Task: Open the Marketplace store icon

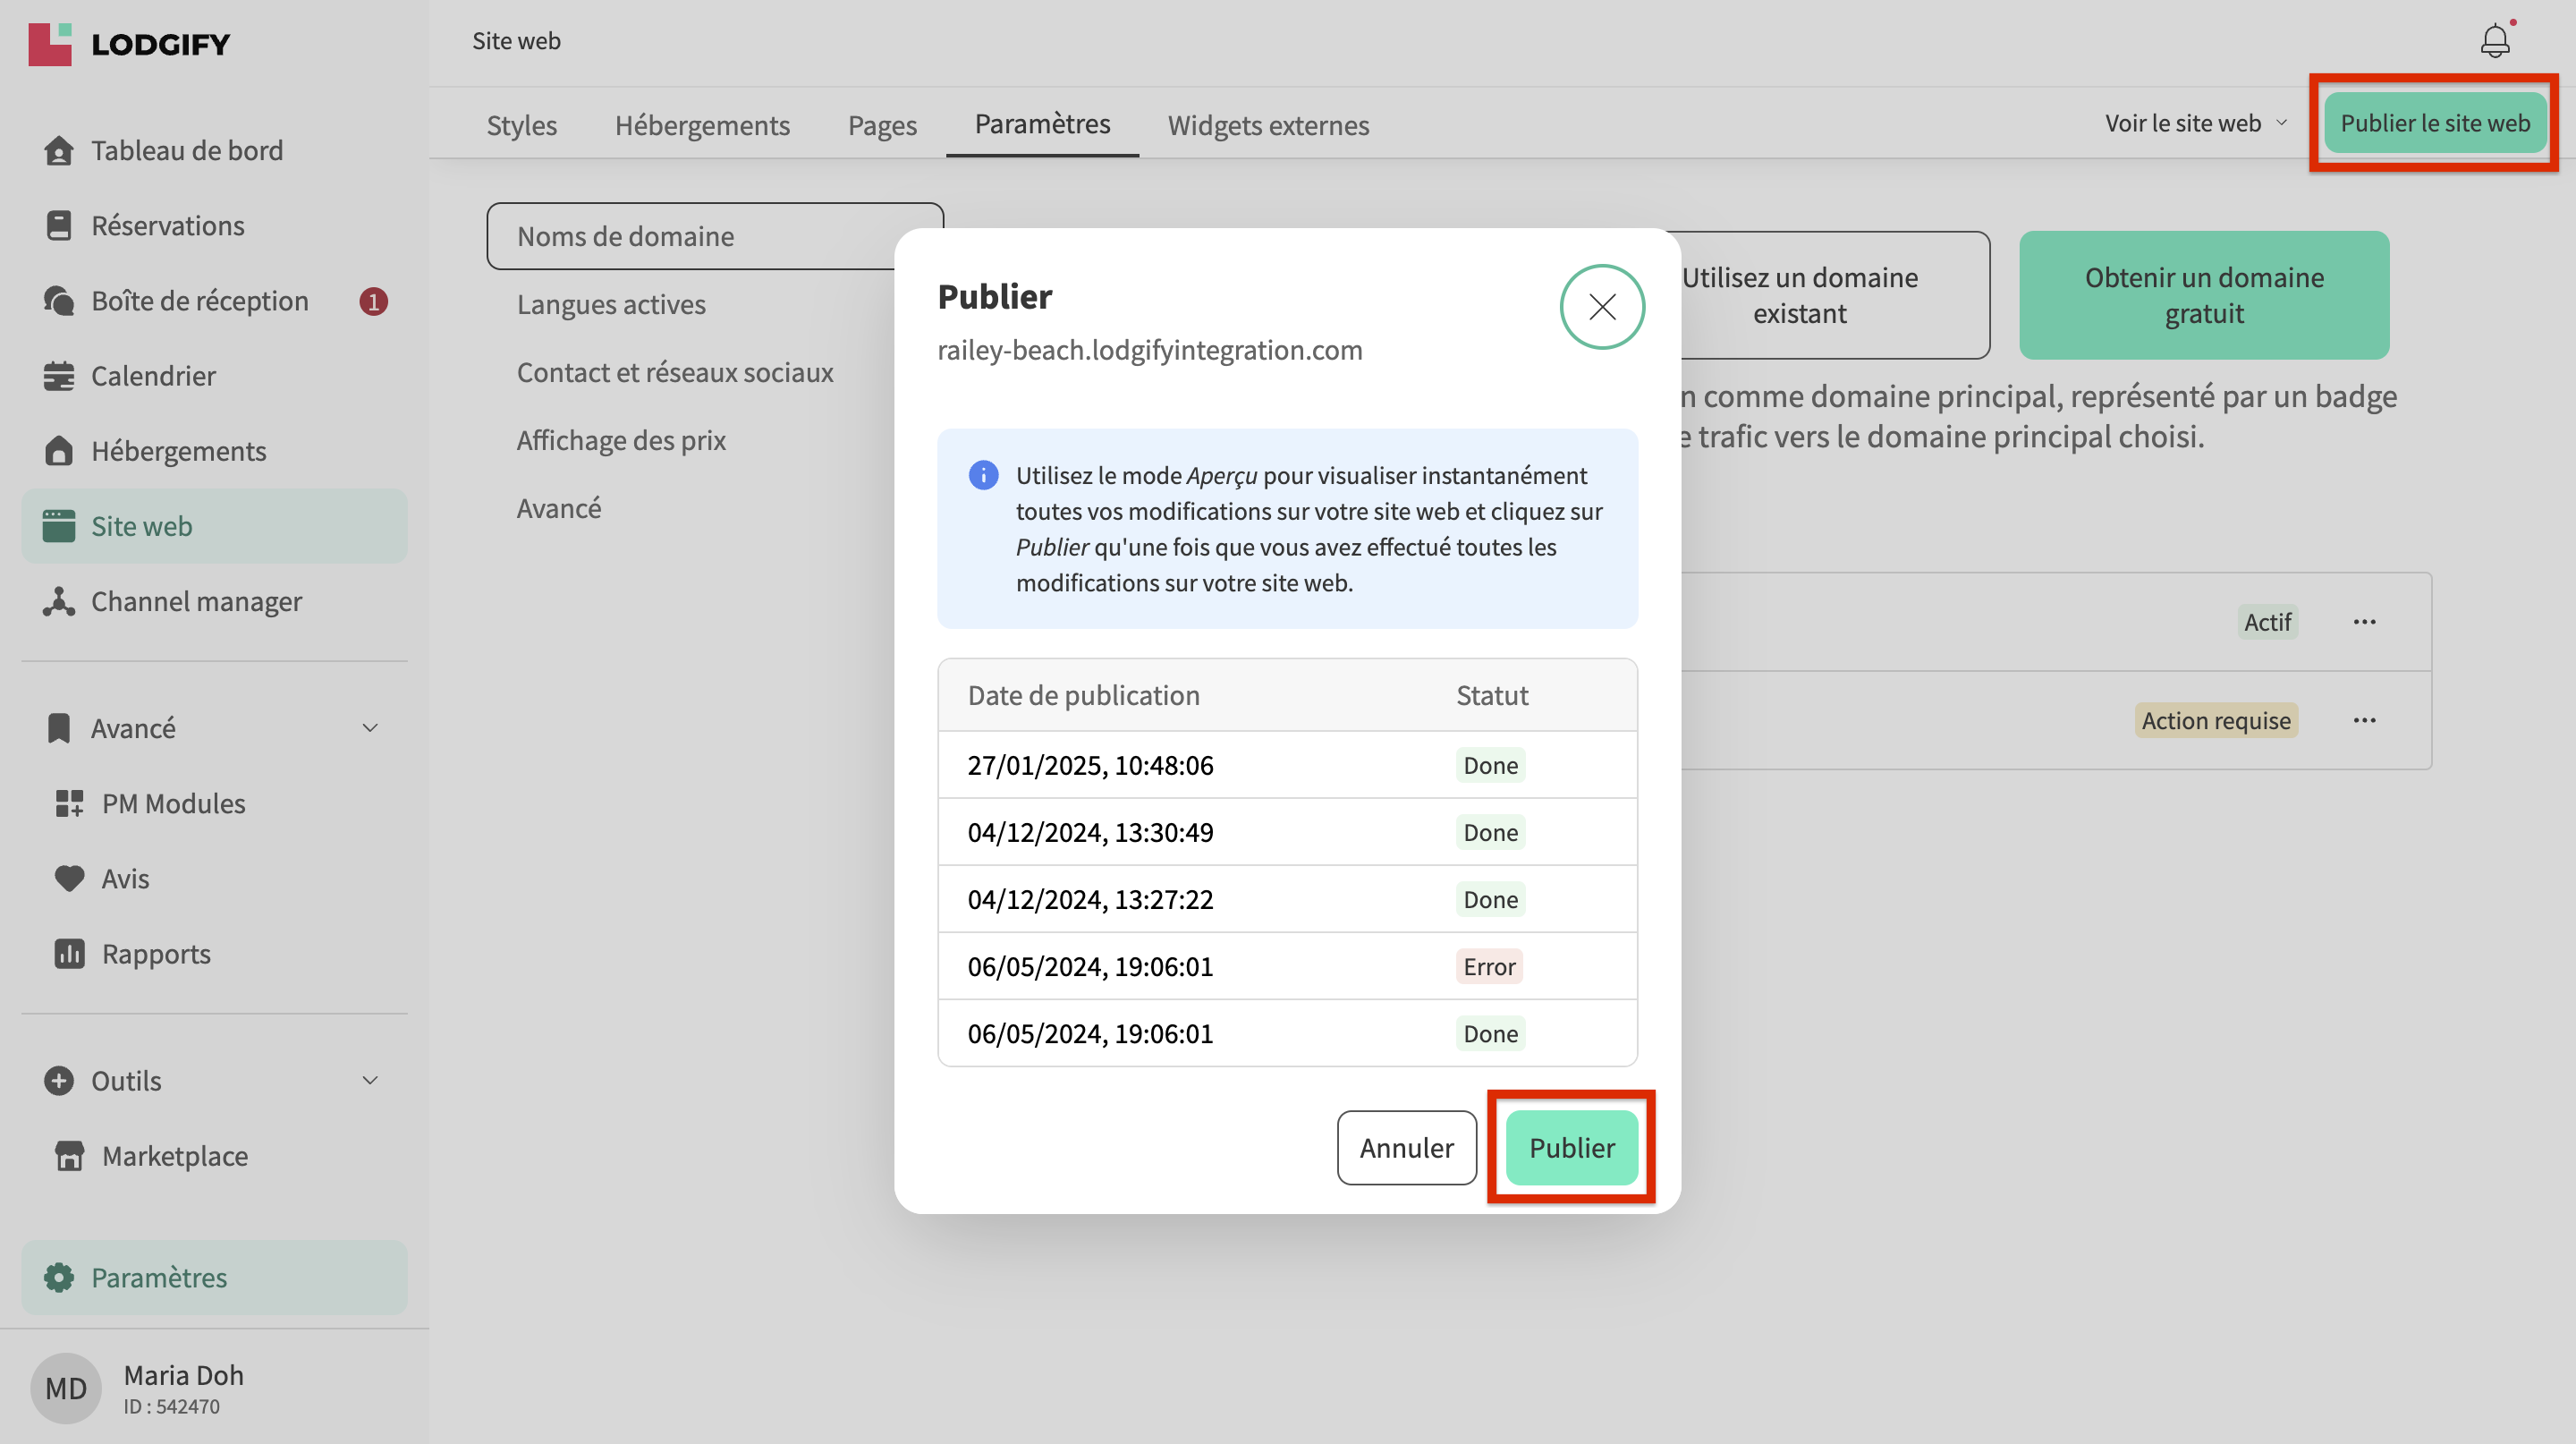Action: (69, 1156)
